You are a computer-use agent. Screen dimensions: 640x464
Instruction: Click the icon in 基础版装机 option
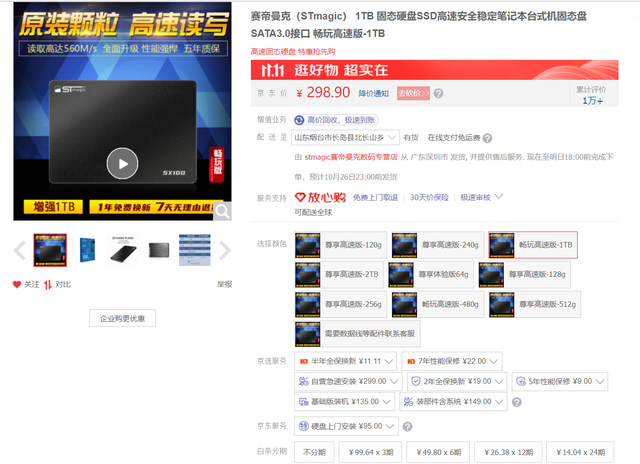(x=303, y=402)
